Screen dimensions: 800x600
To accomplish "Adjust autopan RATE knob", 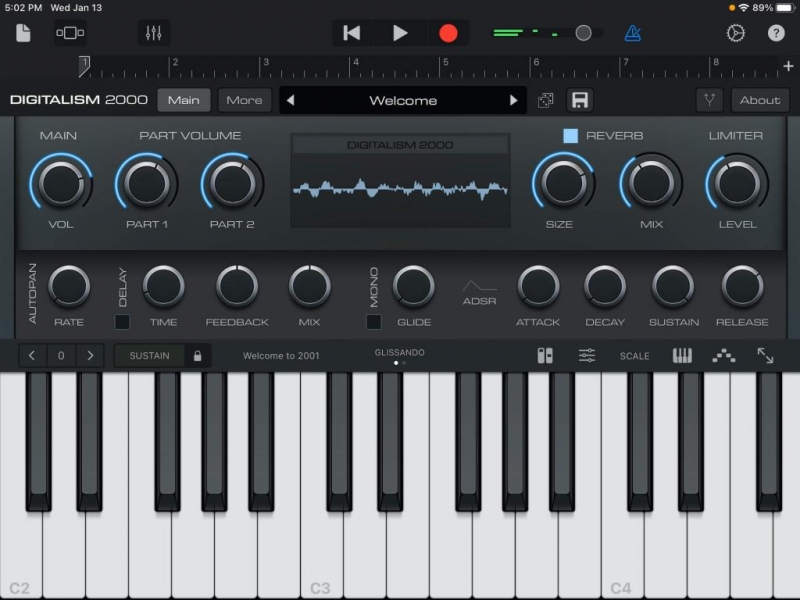I will click(69, 286).
